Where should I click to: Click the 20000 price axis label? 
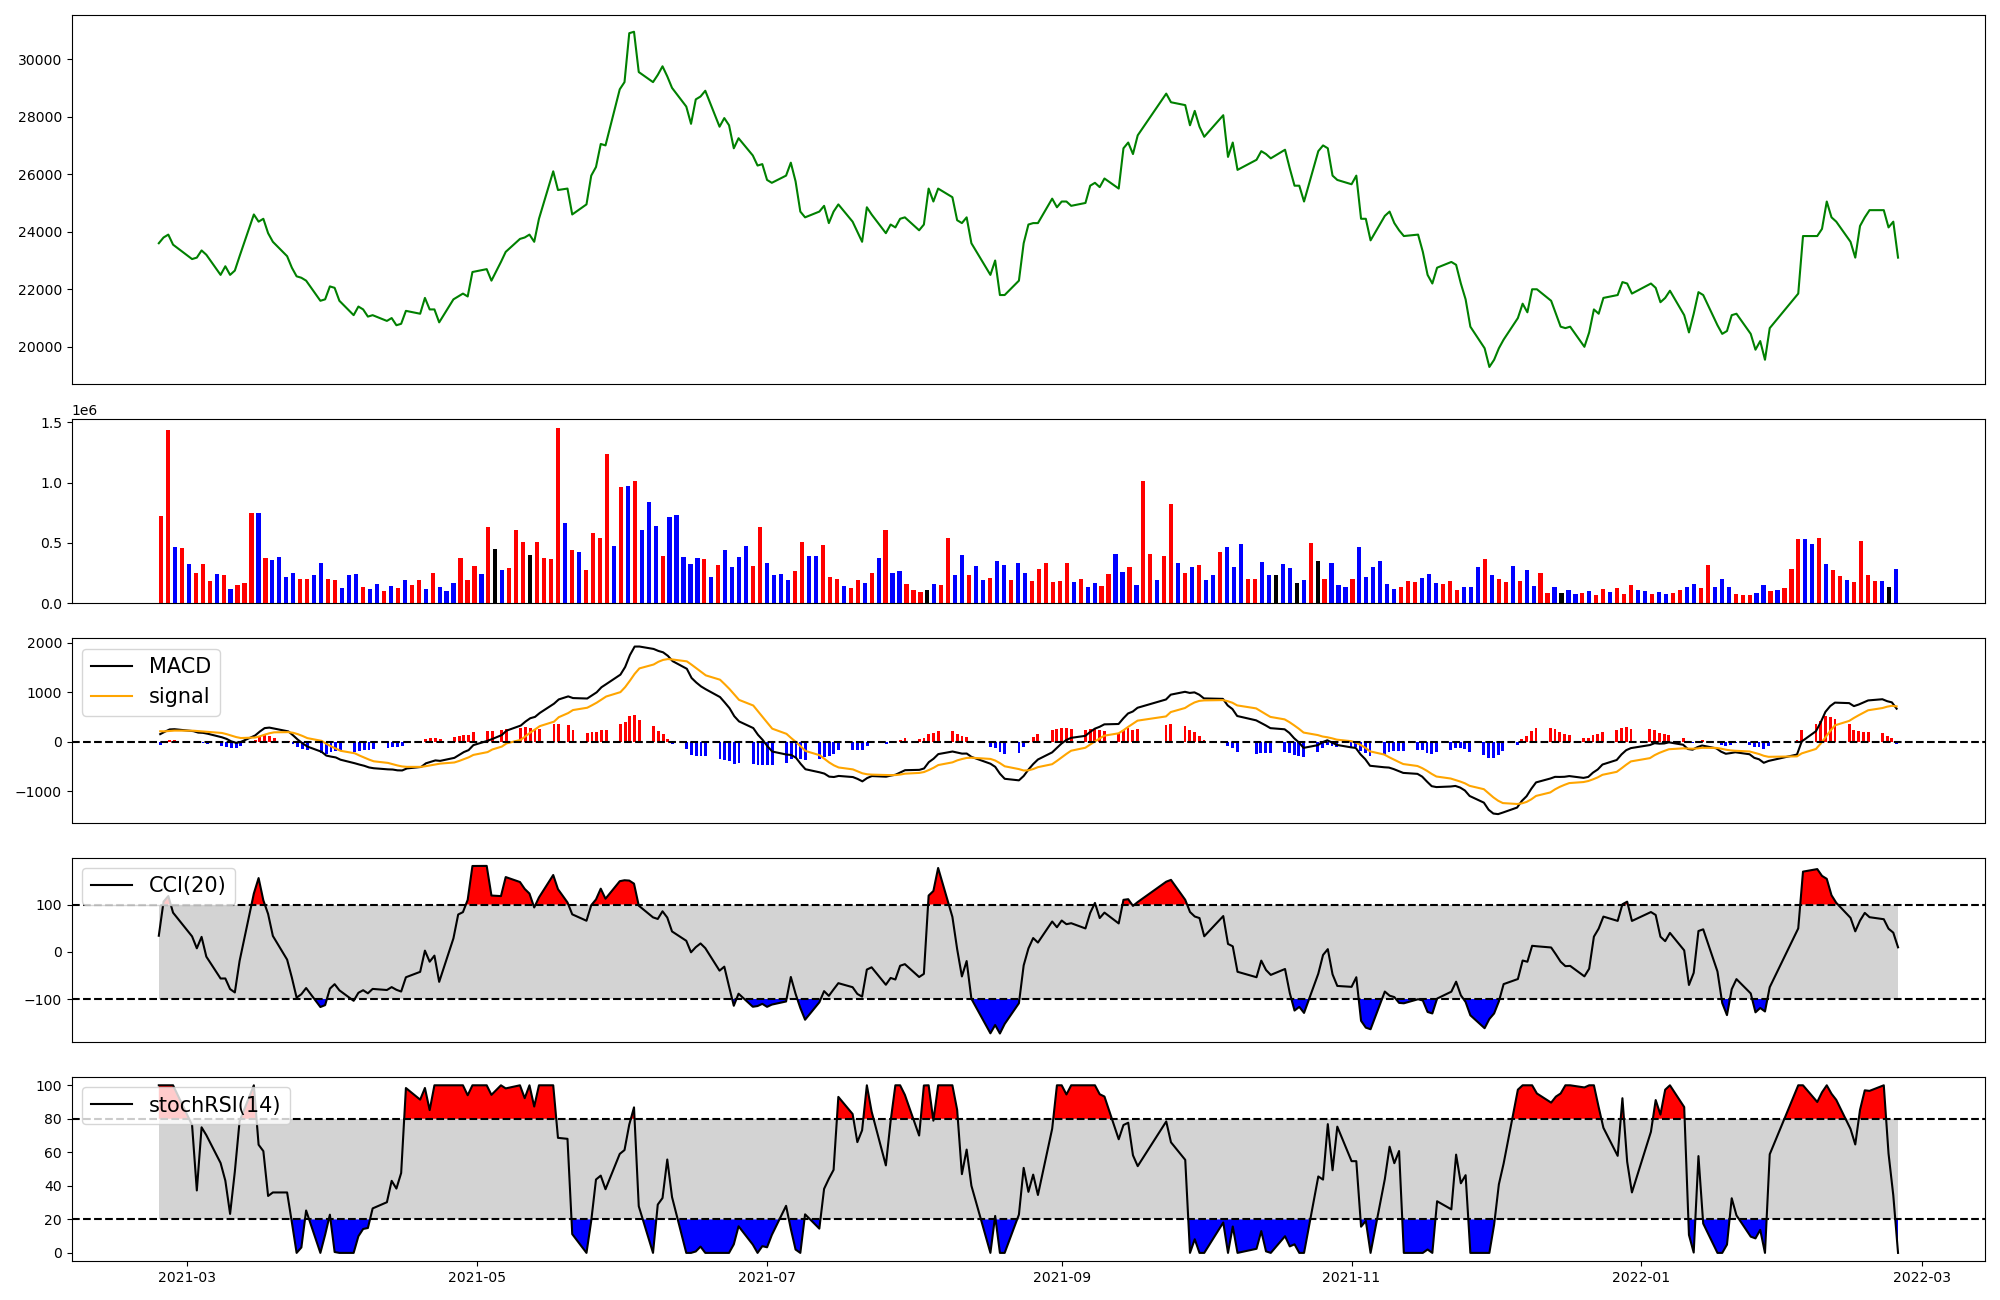(x=40, y=348)
